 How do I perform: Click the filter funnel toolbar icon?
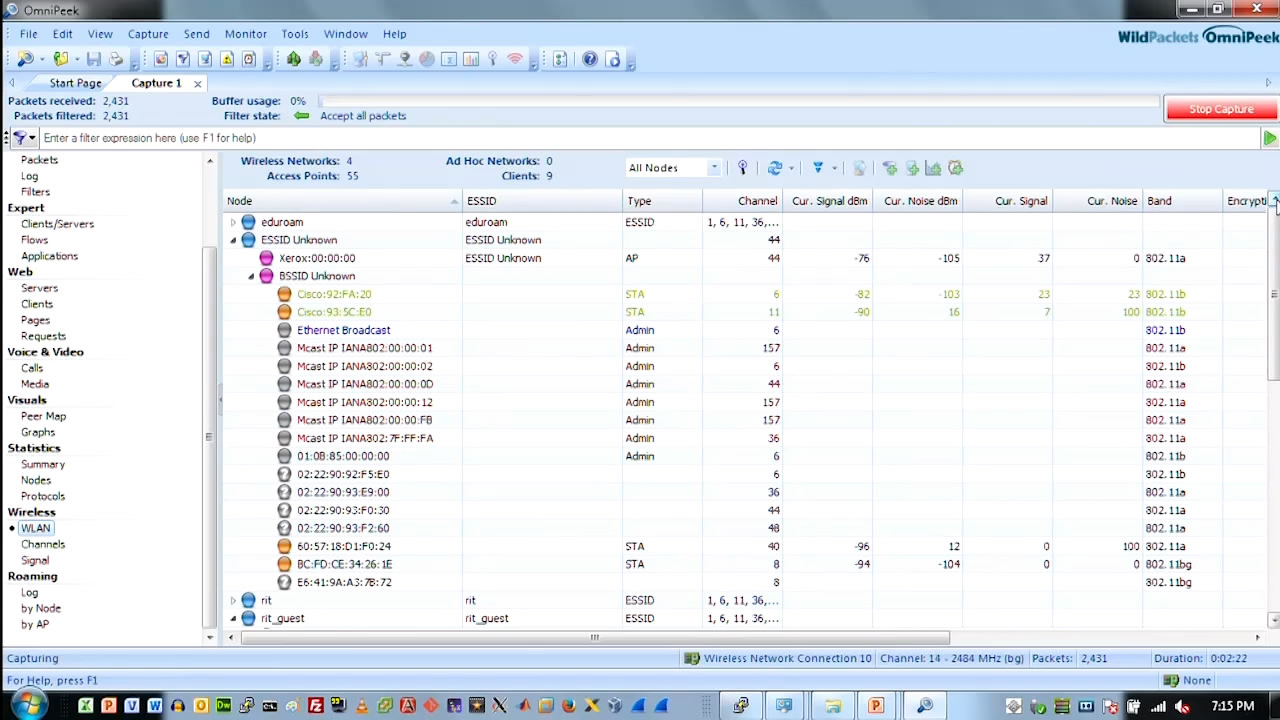[183, 60]
